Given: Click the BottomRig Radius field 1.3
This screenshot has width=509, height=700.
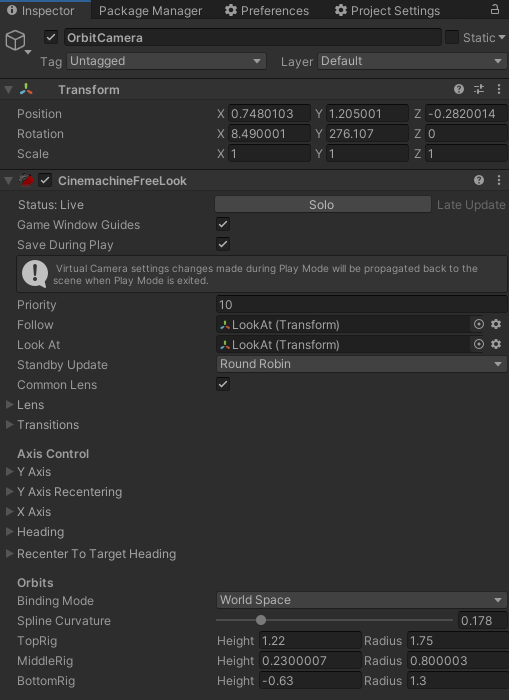Looking at the screenshot, I should [457, 681].
